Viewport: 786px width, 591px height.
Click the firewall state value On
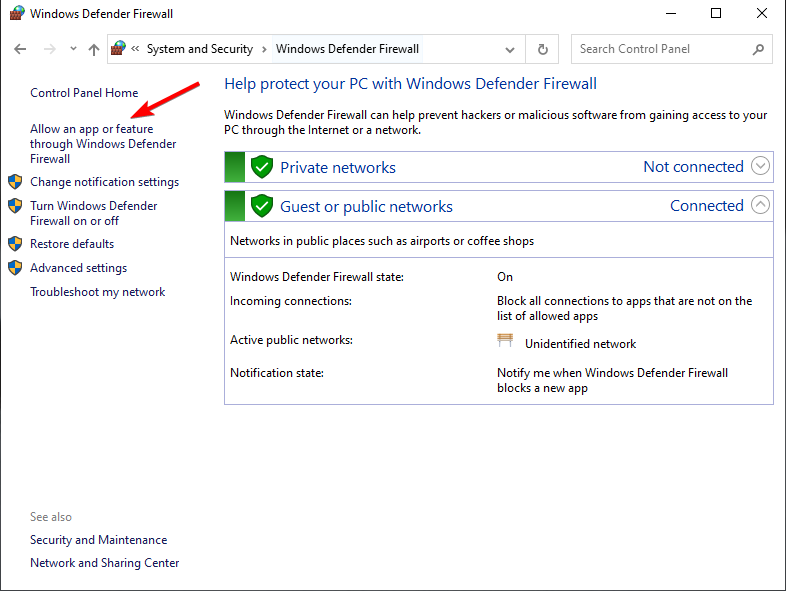click(x=505, y=277)
